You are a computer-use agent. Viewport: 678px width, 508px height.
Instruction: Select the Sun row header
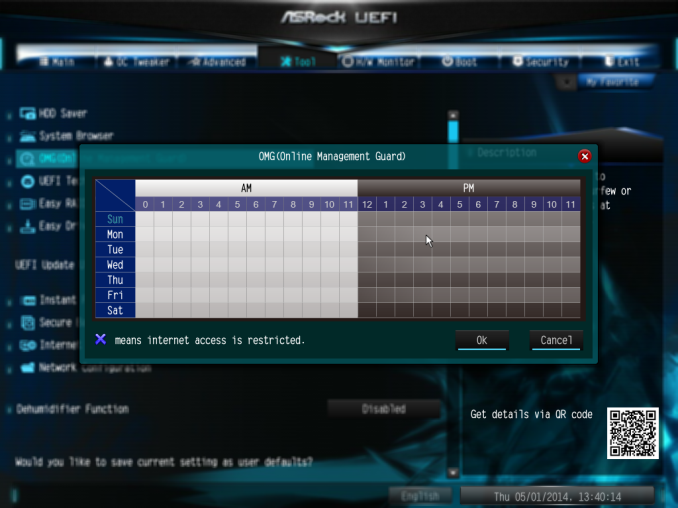[x=115, y=219]
